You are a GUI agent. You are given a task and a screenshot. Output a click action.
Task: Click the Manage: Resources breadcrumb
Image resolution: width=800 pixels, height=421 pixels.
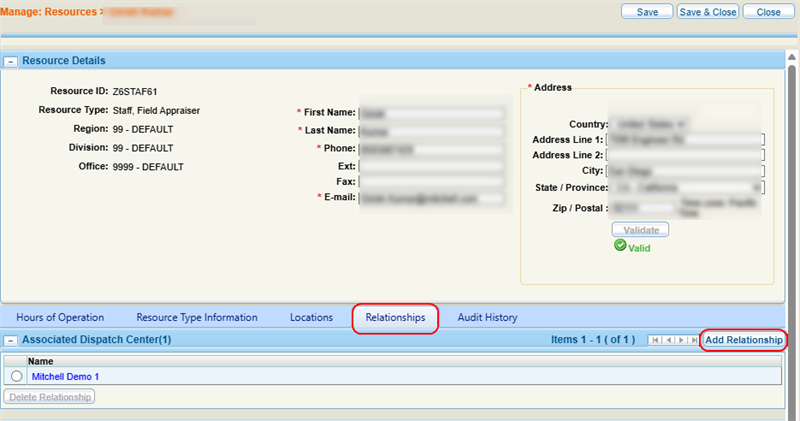coord(48,12)
